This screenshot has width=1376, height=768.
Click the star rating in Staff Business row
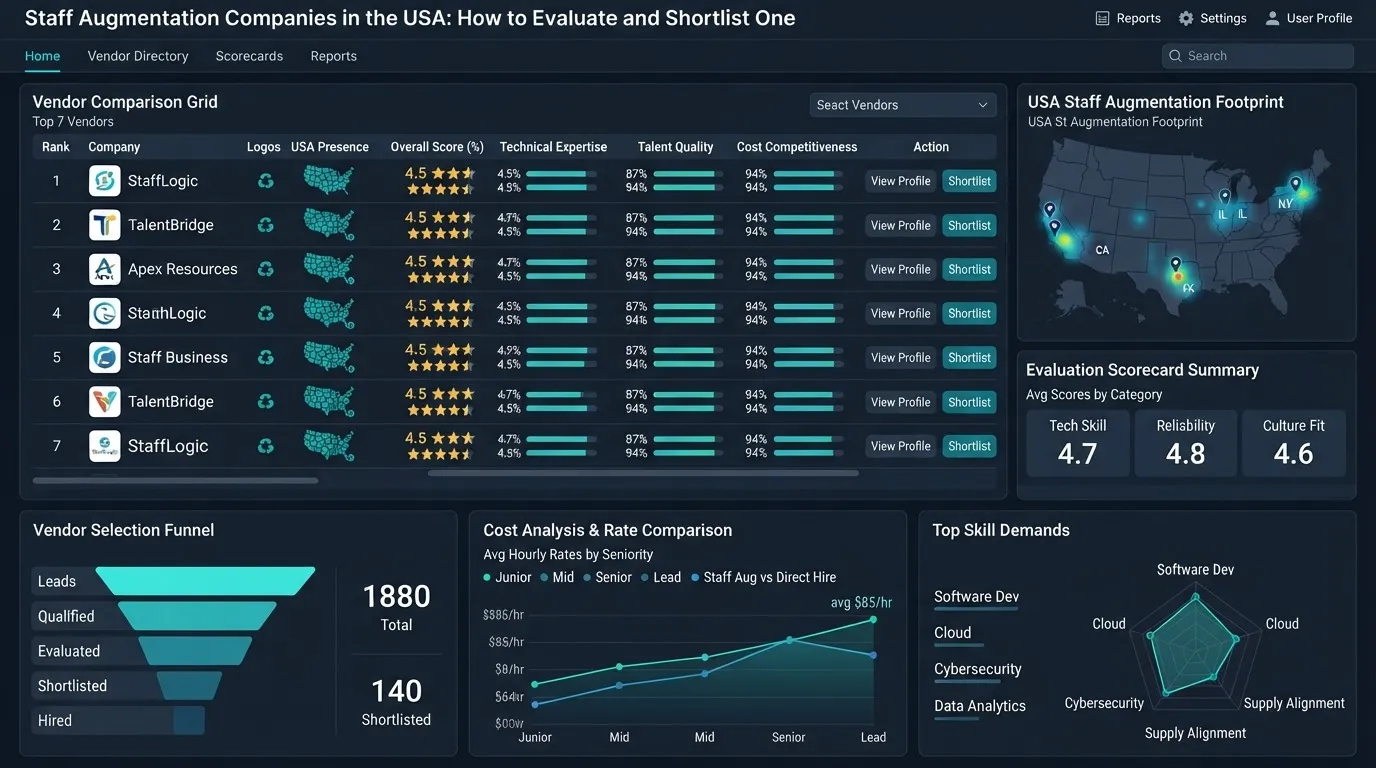440,357
